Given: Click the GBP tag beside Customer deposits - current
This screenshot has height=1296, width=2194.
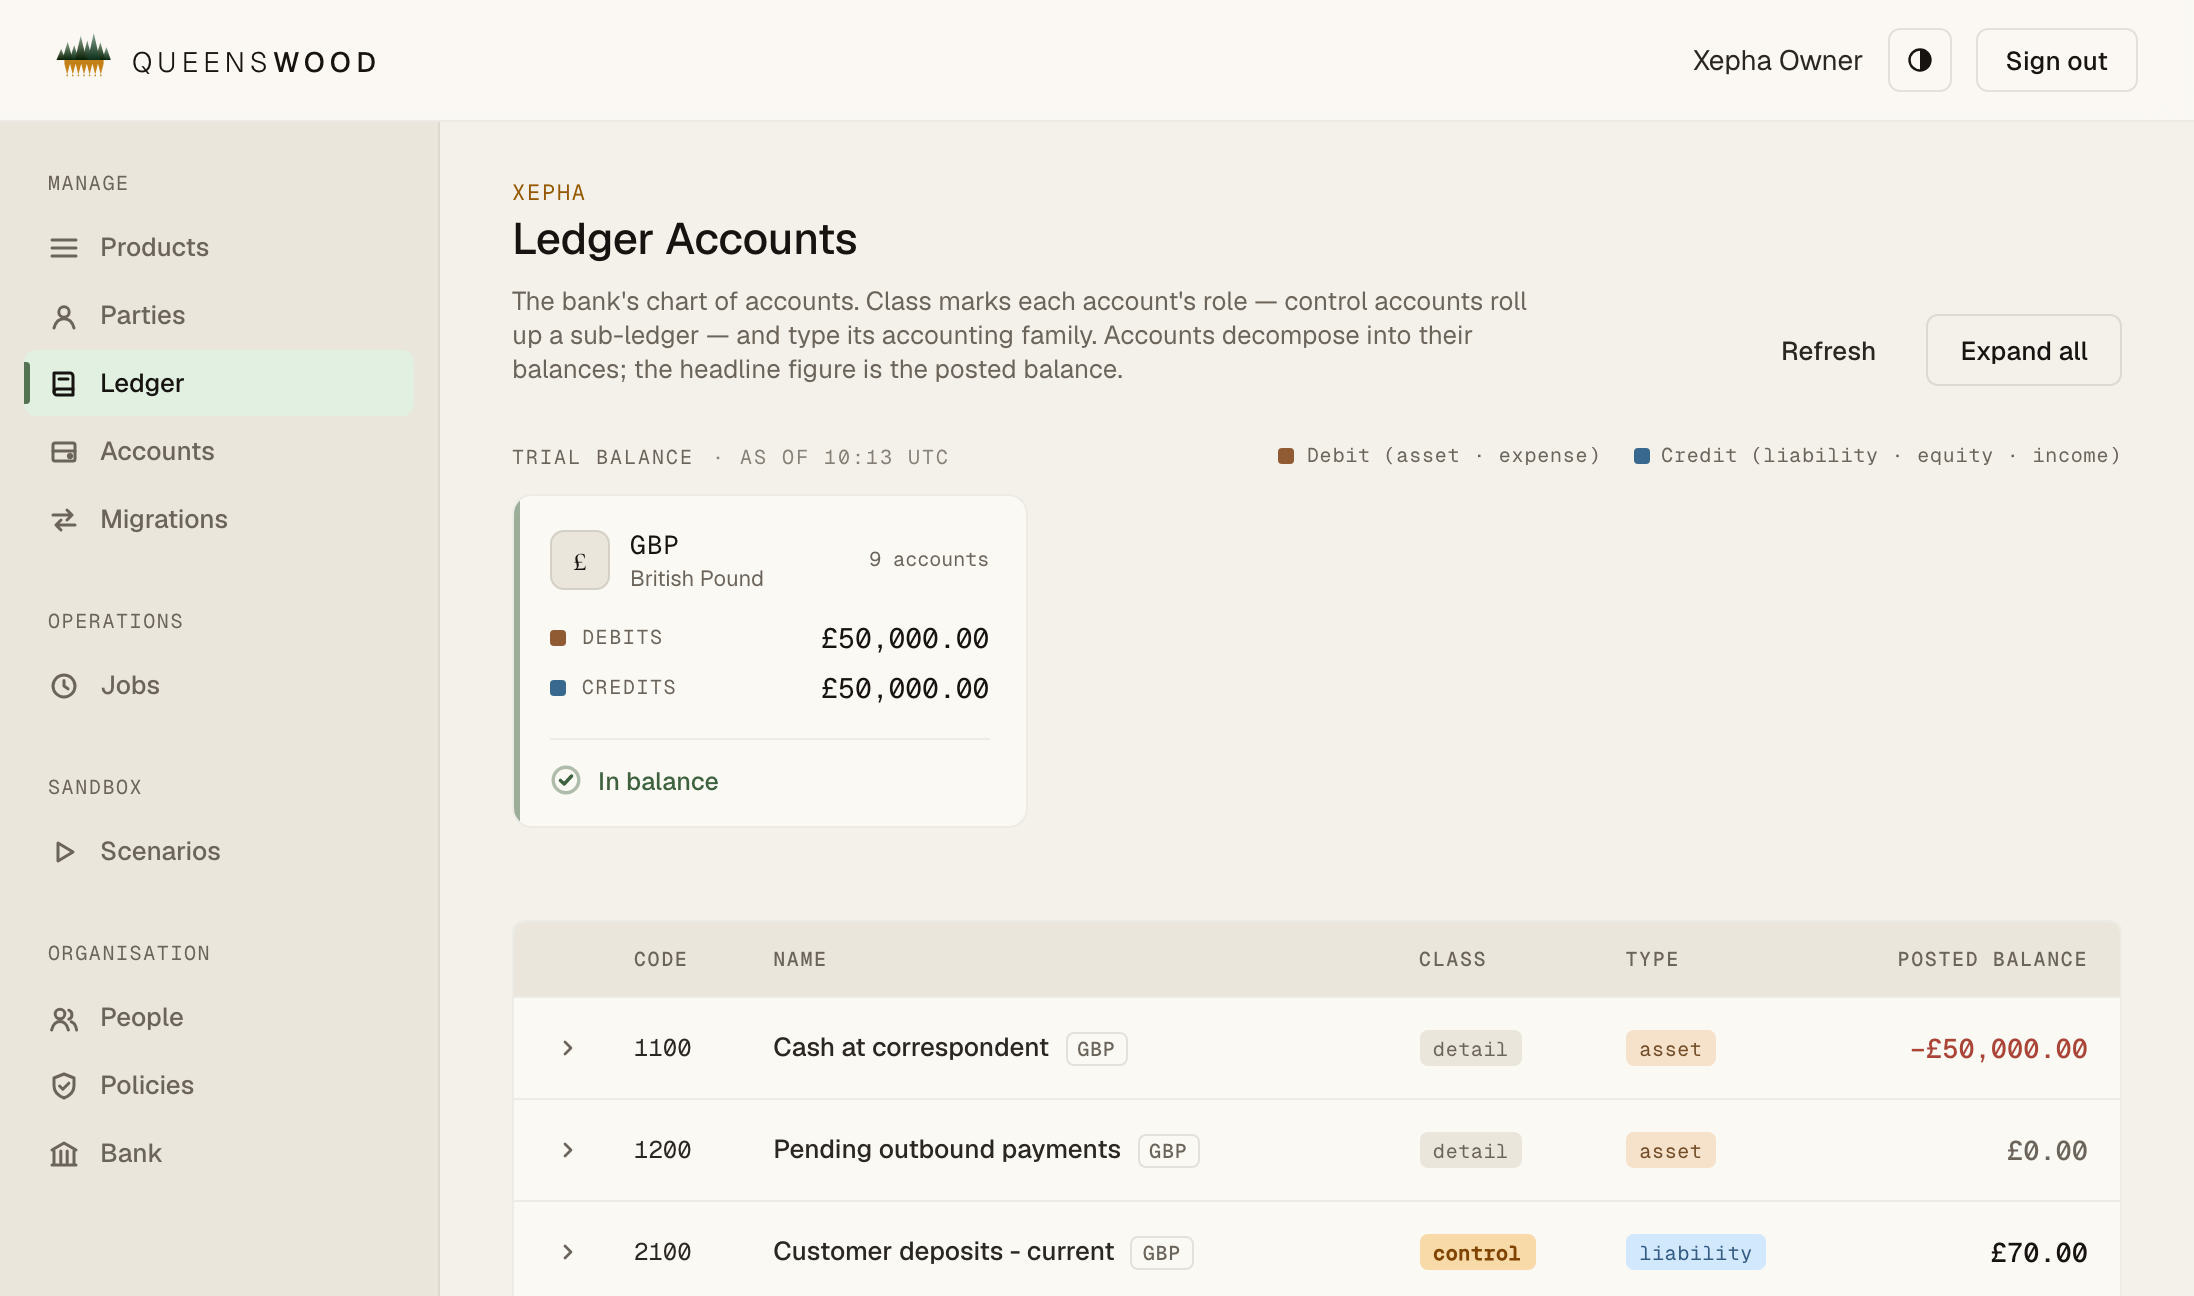Looking at the screenshot, I should 1161,1253.
